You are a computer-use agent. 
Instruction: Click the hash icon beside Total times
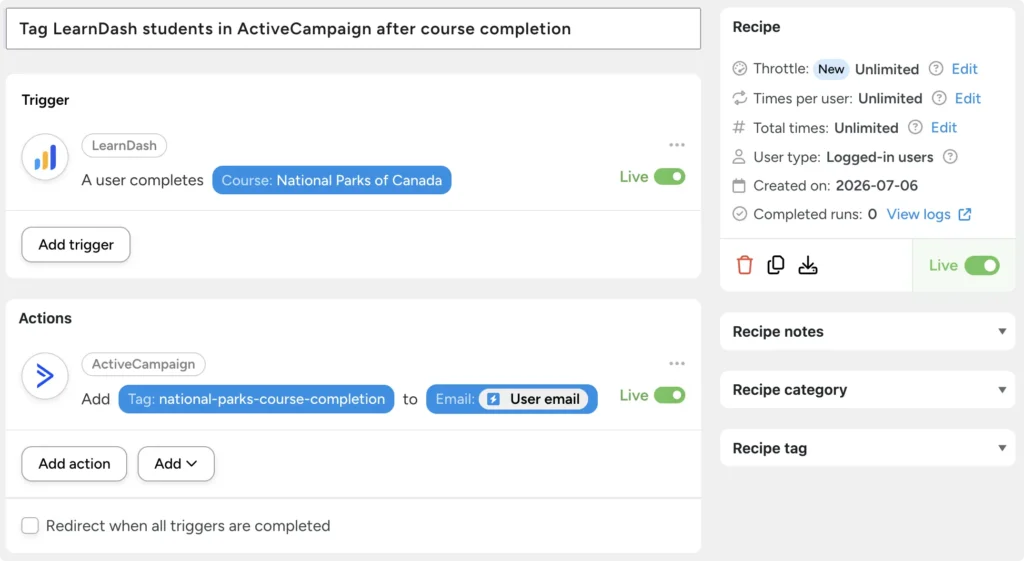pyautogui.click(x=739, y=127)
